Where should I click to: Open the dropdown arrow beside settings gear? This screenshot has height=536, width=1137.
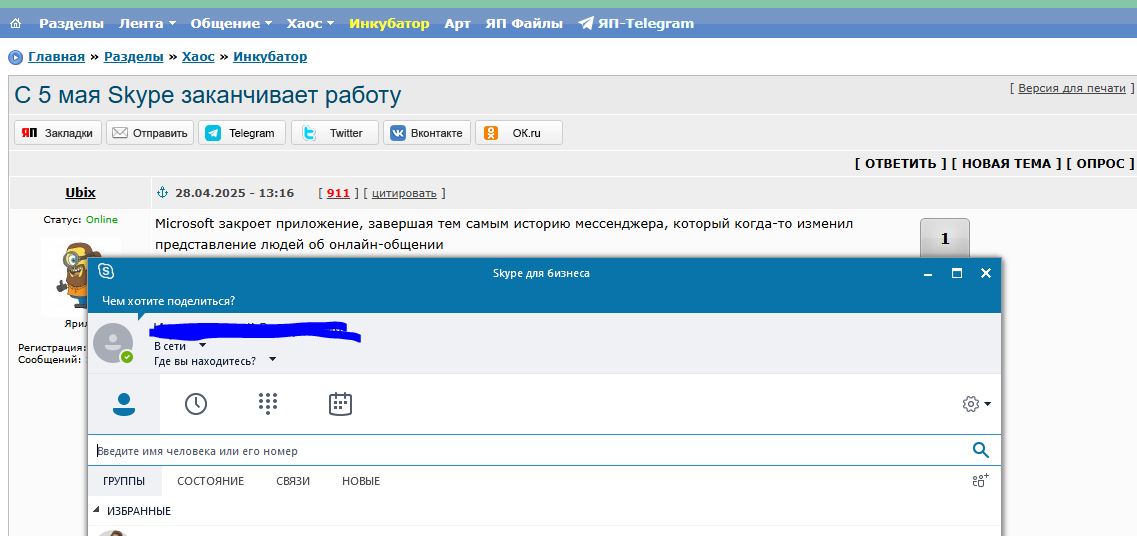coord(988,404)
